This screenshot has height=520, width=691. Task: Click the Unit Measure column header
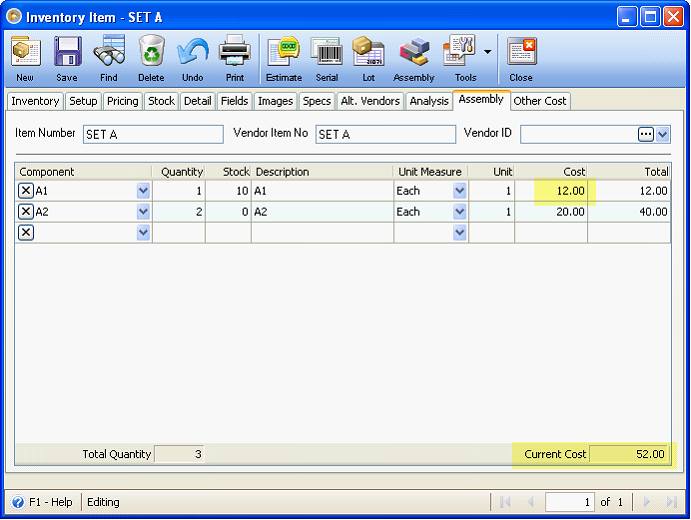click(431, 172)
